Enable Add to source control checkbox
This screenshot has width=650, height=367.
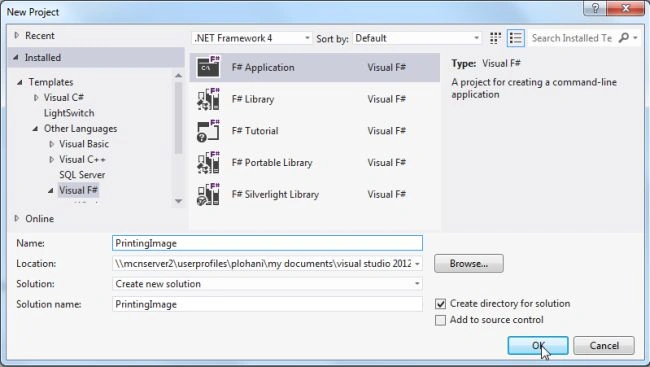pos(440,320)
